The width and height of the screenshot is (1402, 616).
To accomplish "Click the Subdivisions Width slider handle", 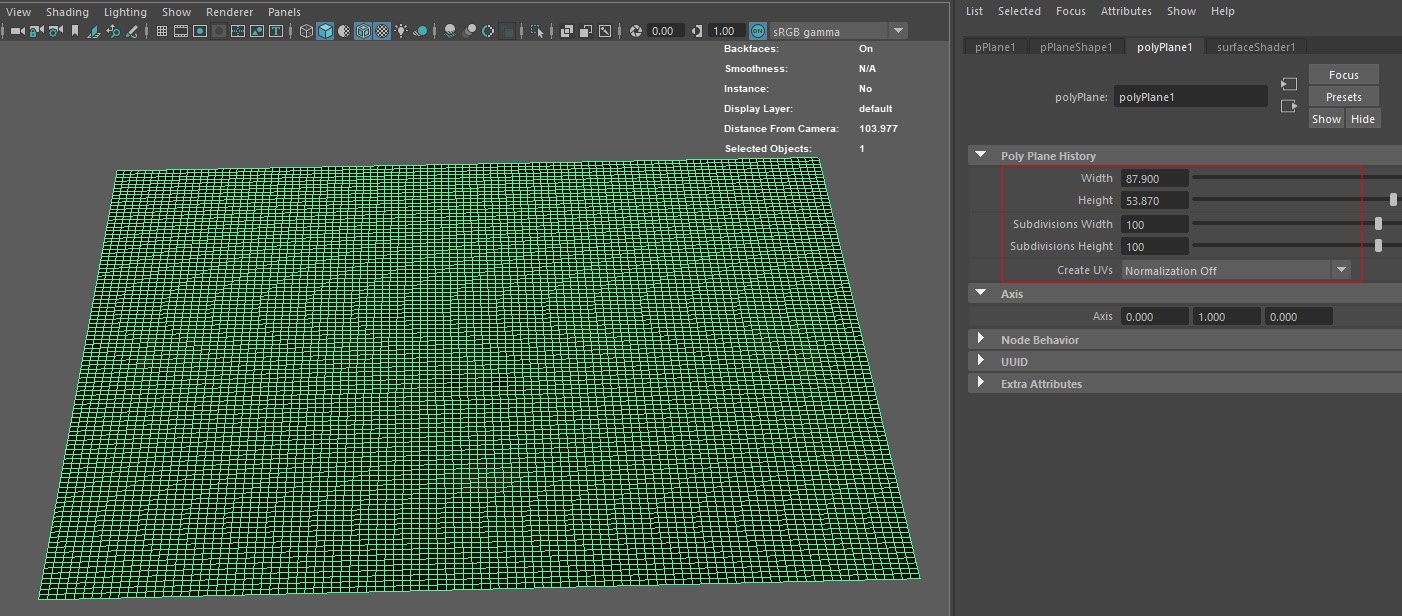I will (x=1379, y=224).
